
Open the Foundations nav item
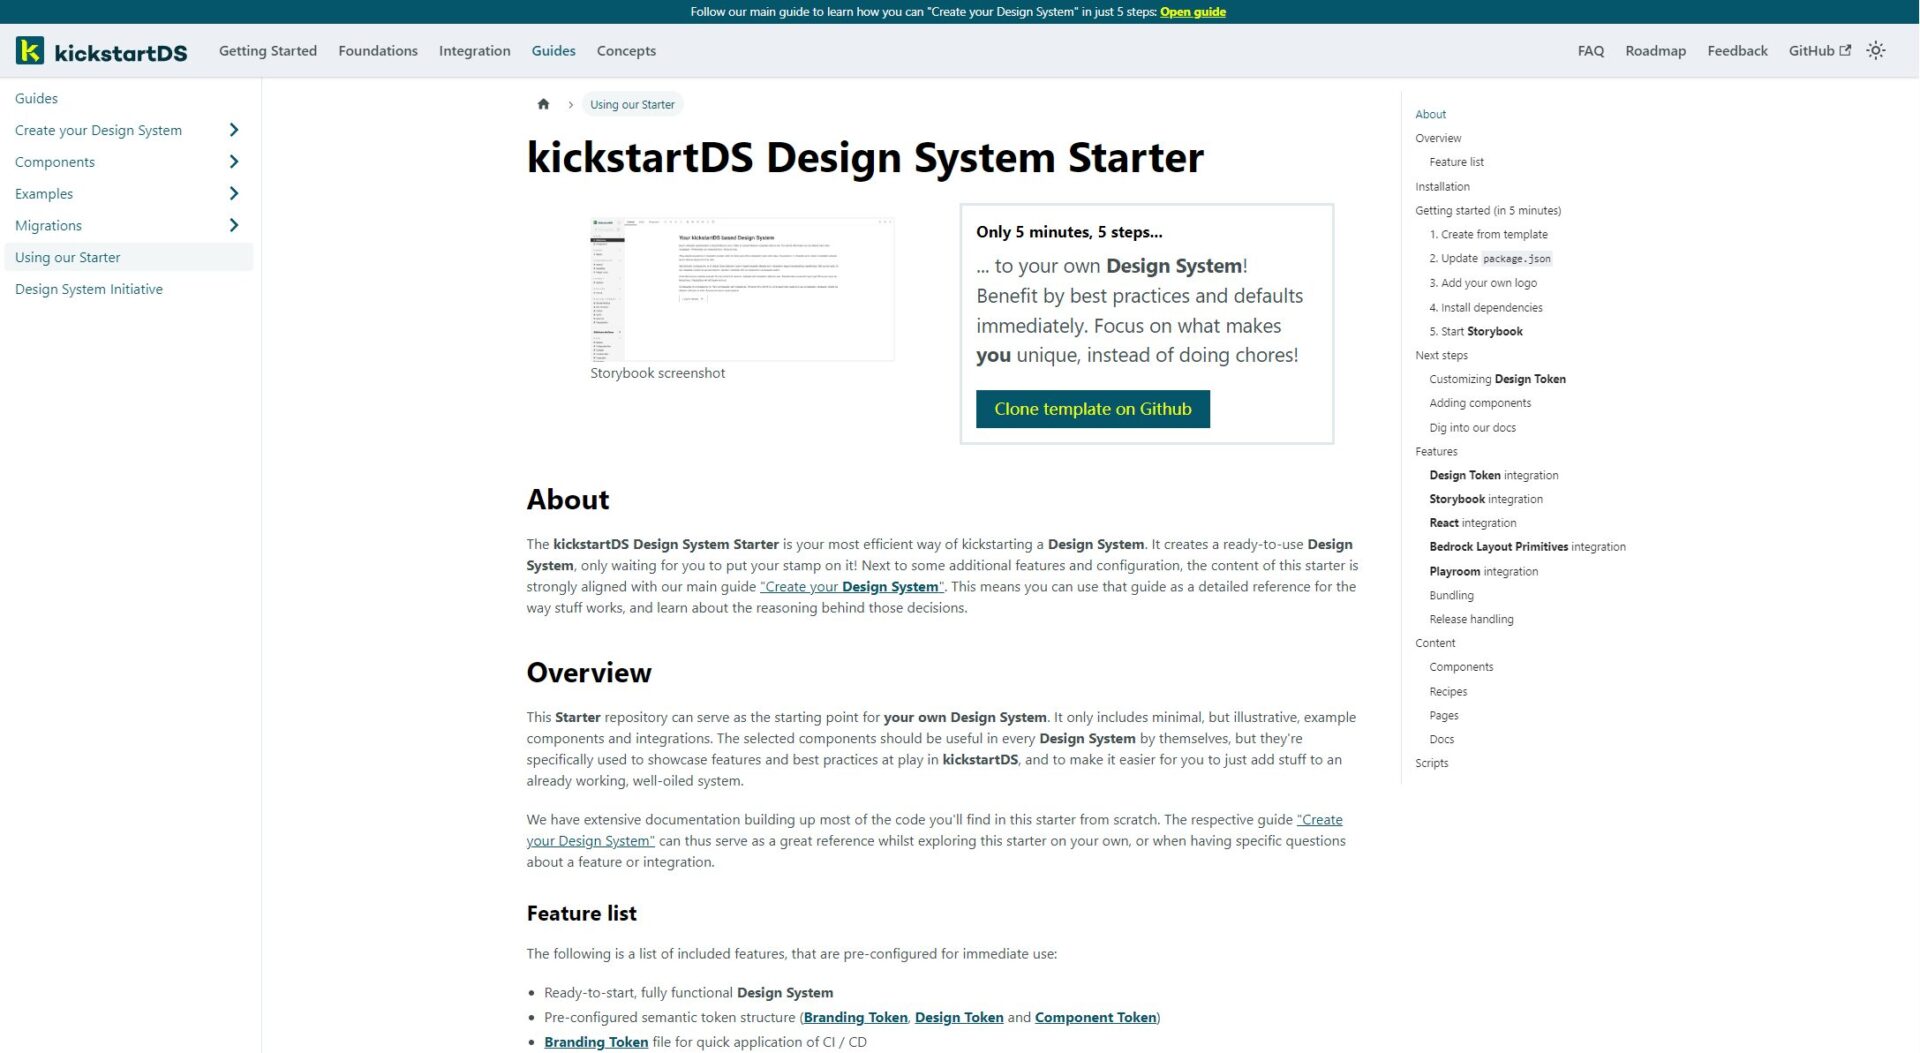(377, 50)
